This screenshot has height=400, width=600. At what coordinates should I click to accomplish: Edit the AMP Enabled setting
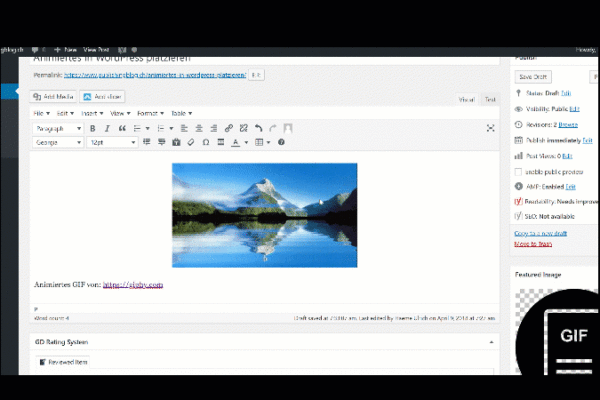[x=571, y=187]
